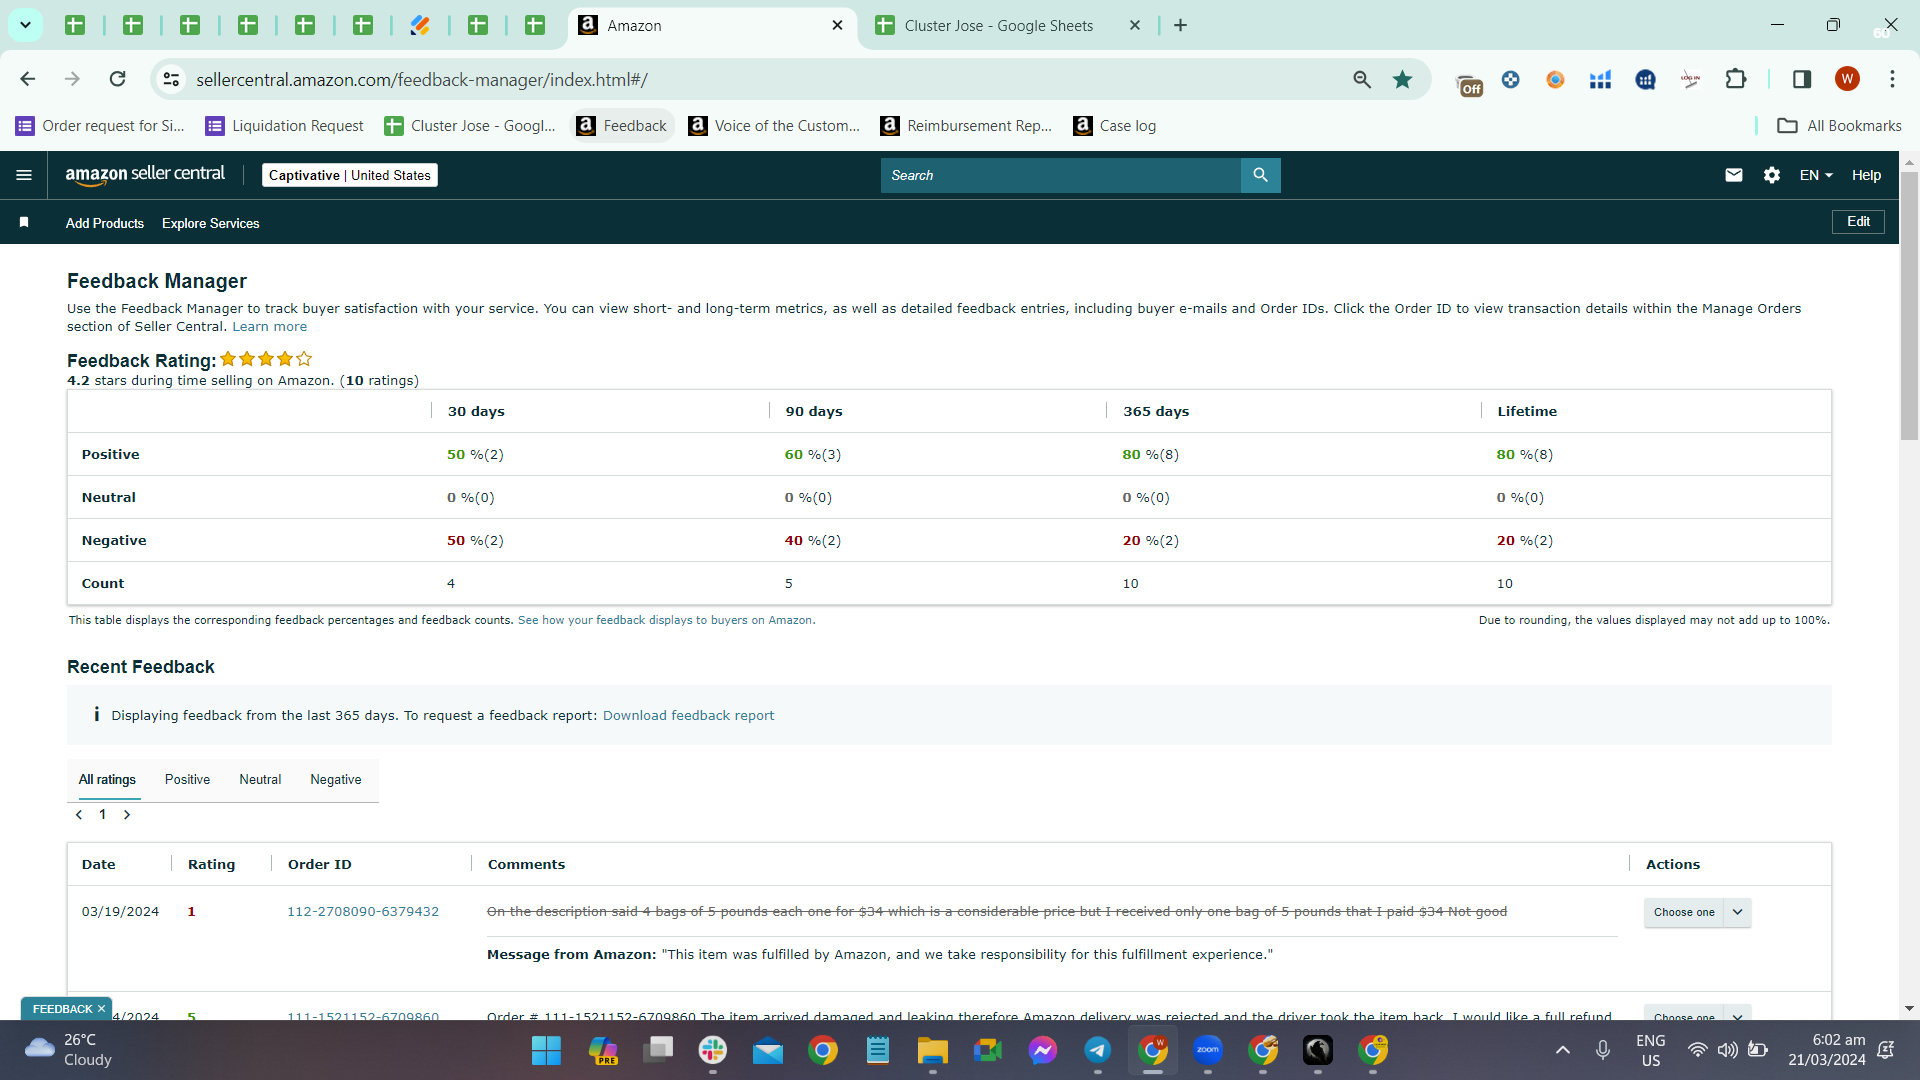
Task: Open the Case log bookmark
Action: tap(1114, 126)
